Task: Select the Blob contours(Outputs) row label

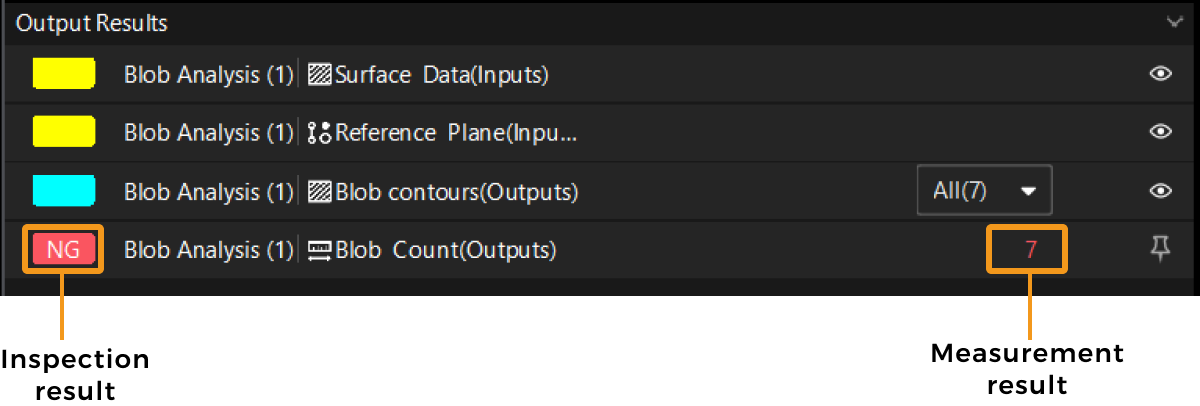Action: [x=457, y=191]
